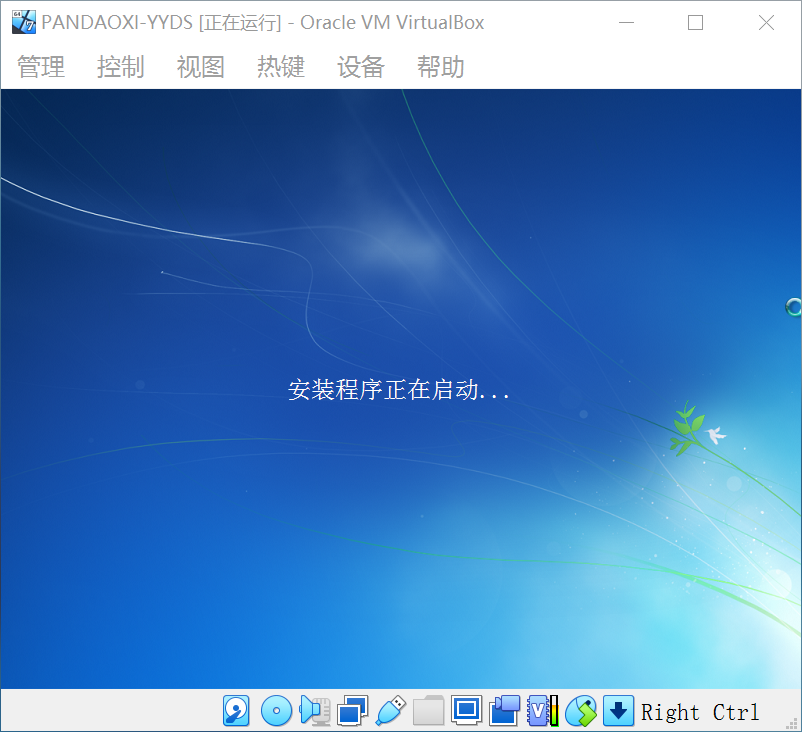Click the Right Ctrl host key label
The image size is (802, 732).
click(x=700, y=712)
